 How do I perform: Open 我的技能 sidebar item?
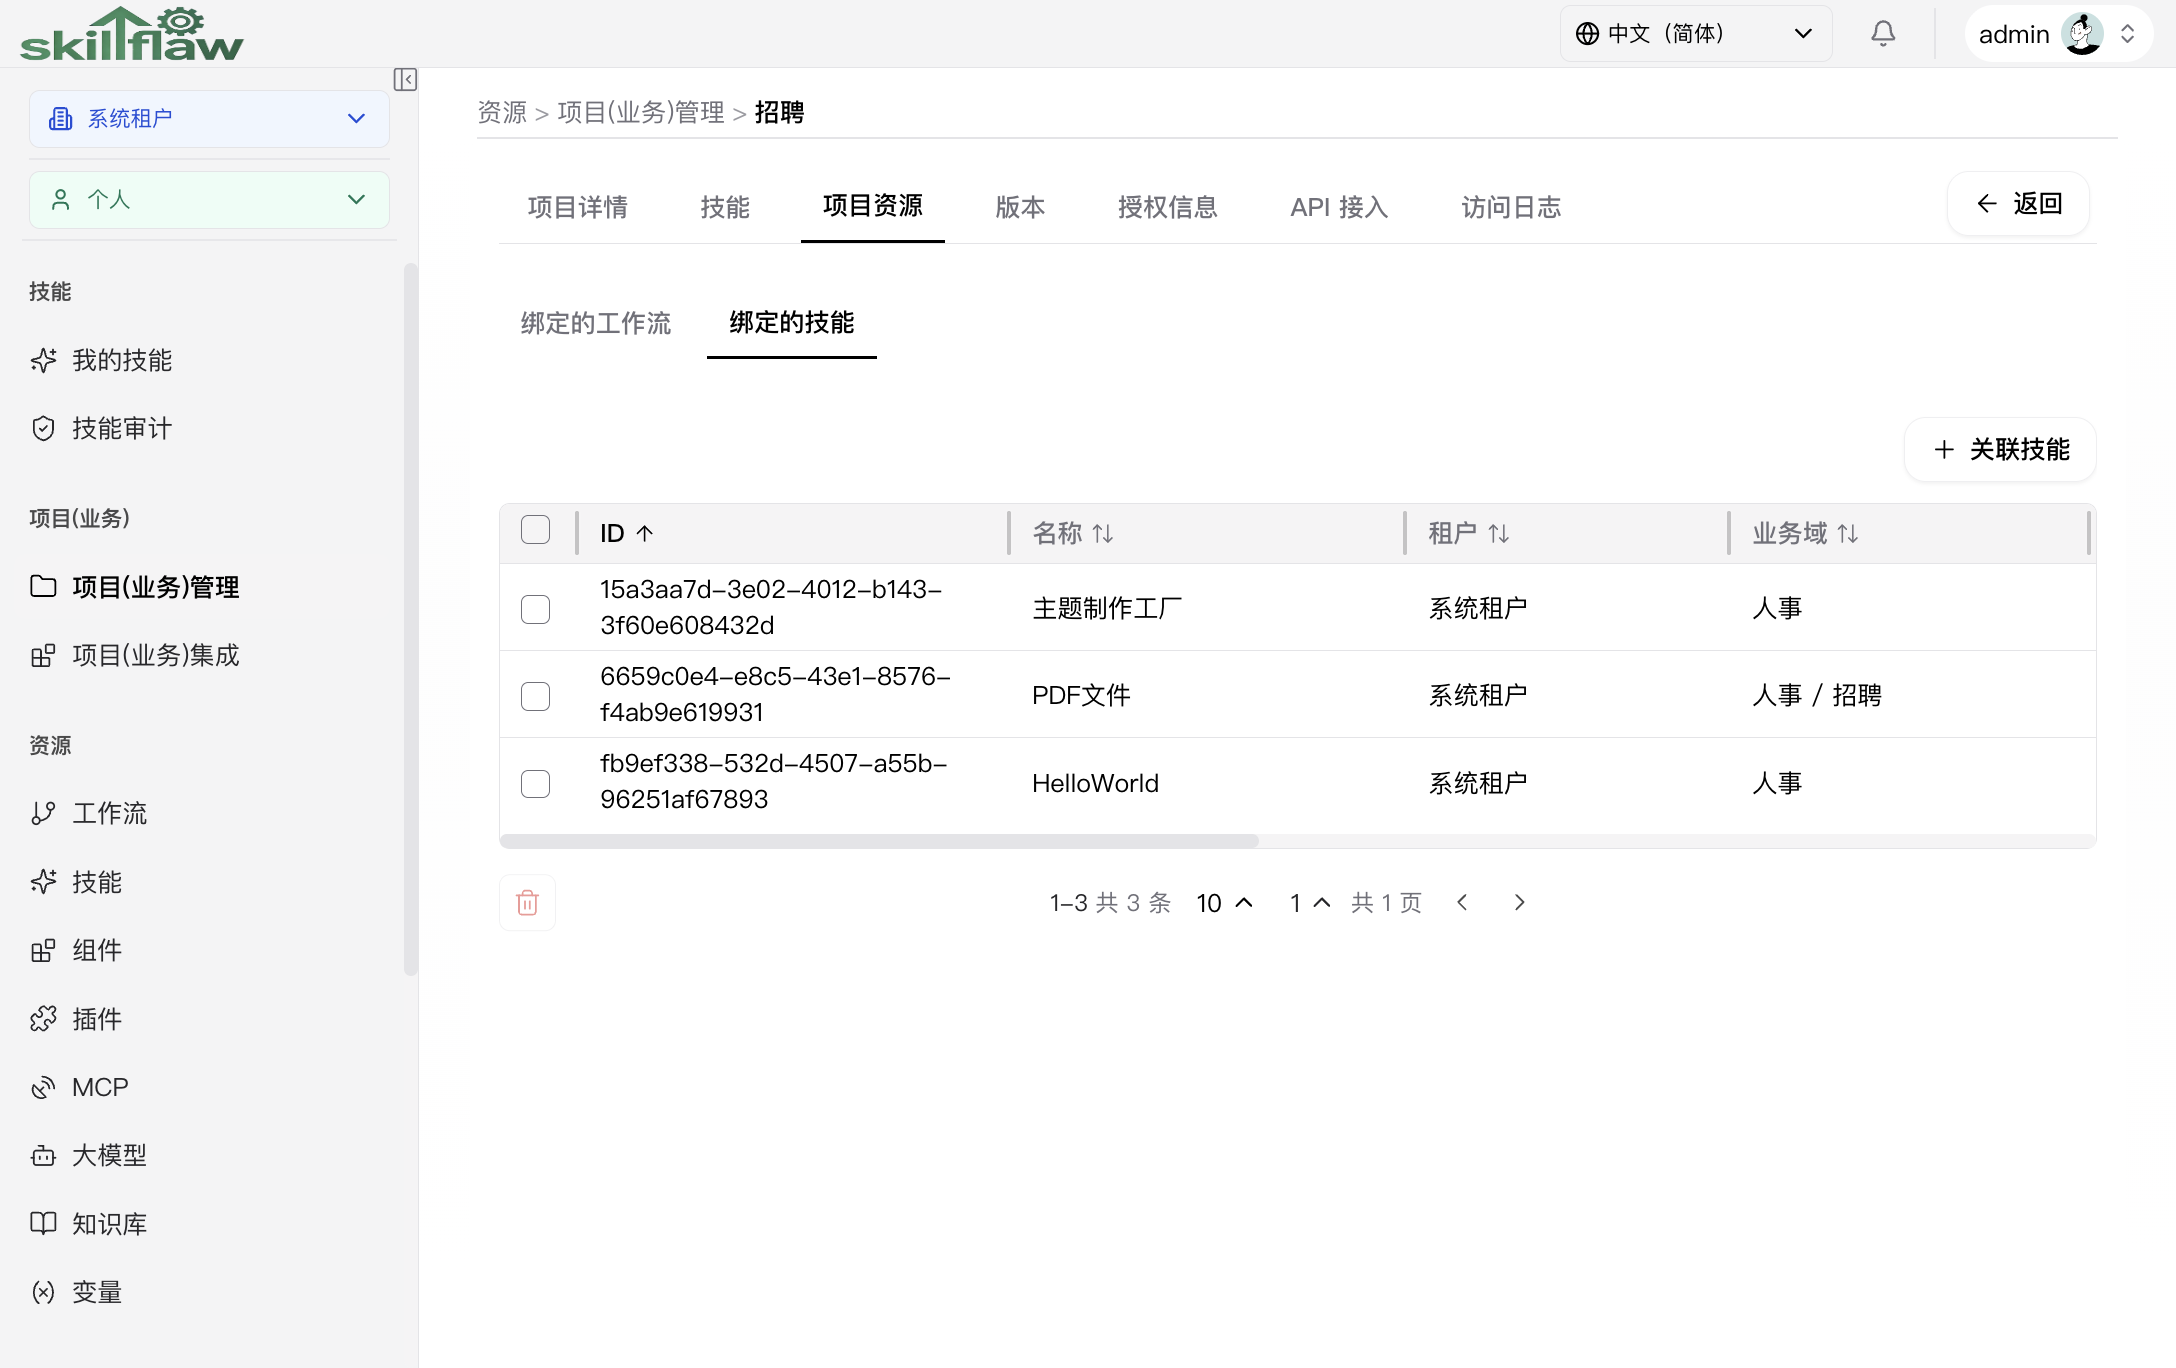[x=209, y=360]
